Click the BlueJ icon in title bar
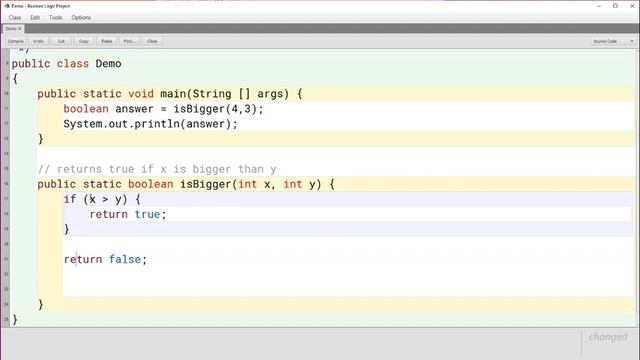The image size is (640, 360). [7, 6]
